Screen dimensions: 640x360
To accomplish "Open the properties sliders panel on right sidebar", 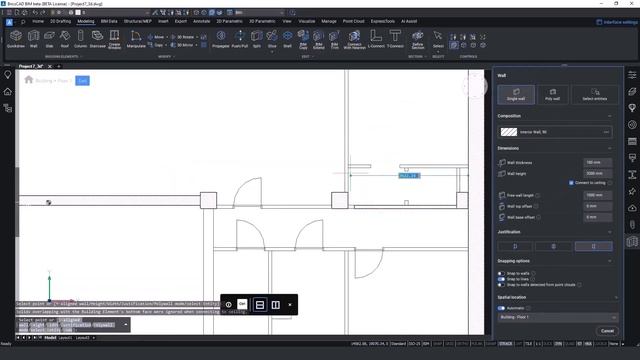I will tap(632, 75).
